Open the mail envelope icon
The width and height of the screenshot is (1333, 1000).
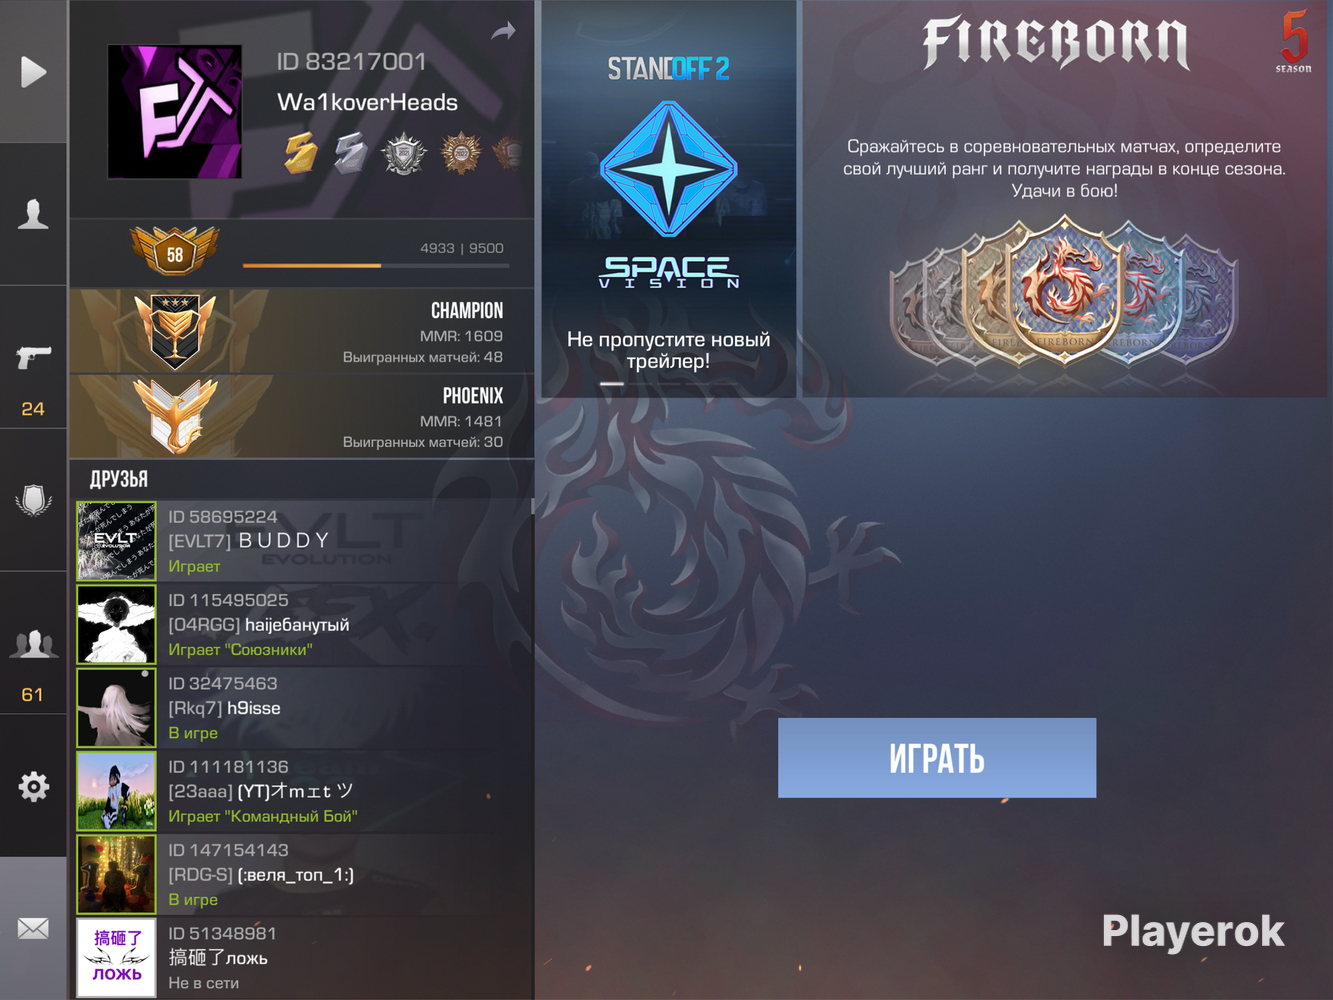[x=33, y=928]
